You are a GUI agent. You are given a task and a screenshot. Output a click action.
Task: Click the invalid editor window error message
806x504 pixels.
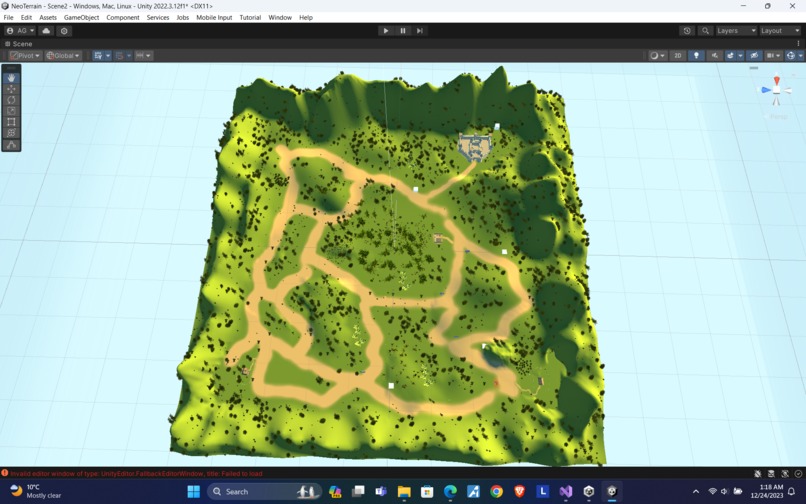coord(136,474)
